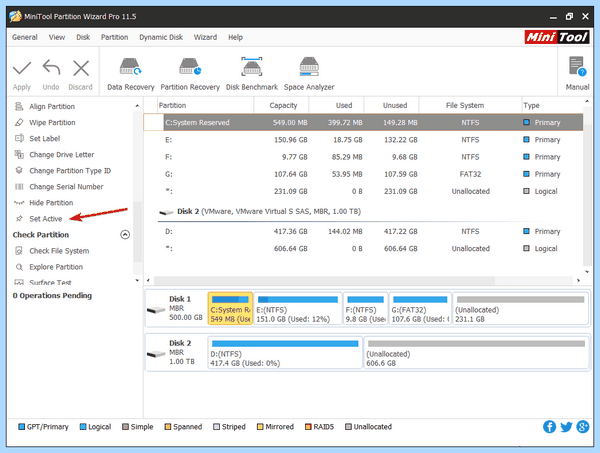The width and height of the screenshot is (600, 453).
Task: Sort by Capacity column header
Action: pyautogui.click(x=282, y=105)
